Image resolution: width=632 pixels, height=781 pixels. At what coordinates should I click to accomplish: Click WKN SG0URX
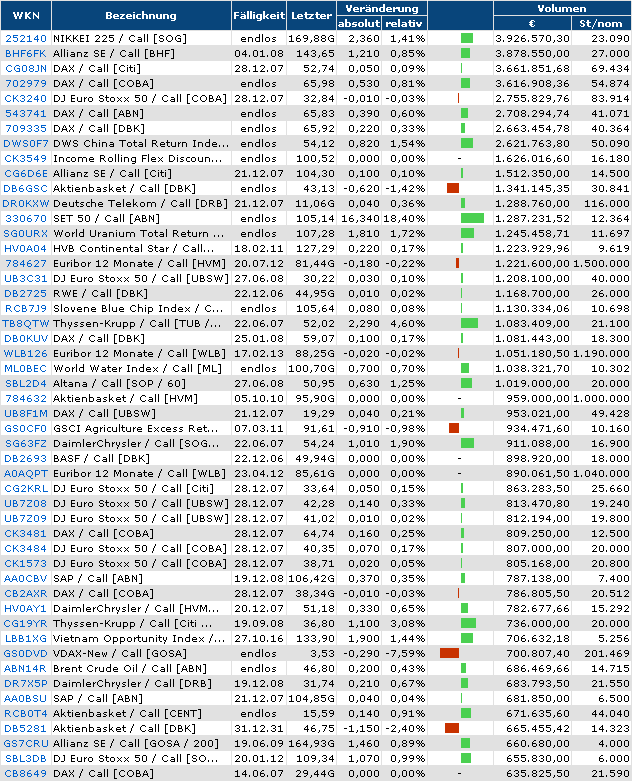click(25, 233)
